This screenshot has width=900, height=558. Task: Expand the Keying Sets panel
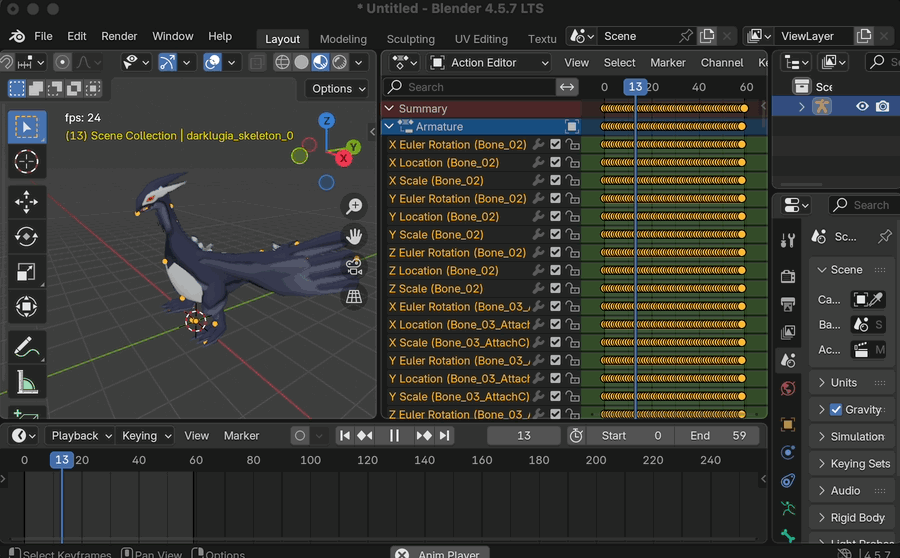pos(852,463)
